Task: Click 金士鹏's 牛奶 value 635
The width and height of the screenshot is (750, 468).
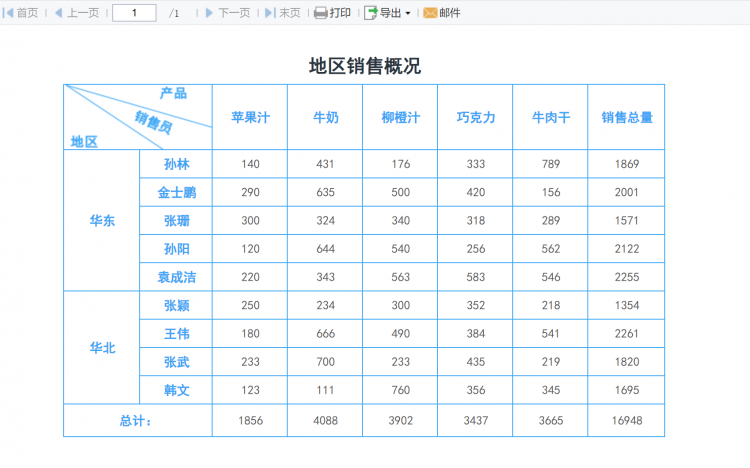Action: click(x=325, y=192)
